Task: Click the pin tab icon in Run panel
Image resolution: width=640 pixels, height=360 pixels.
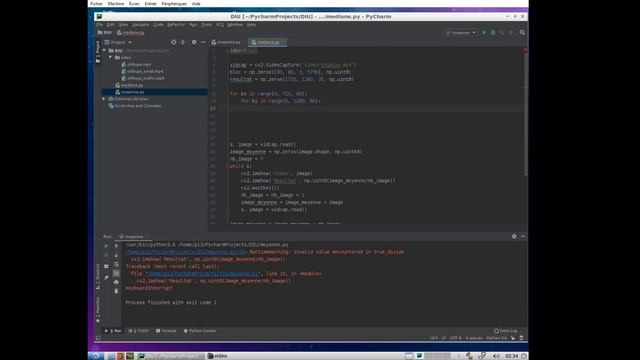Action: [106, 277]
